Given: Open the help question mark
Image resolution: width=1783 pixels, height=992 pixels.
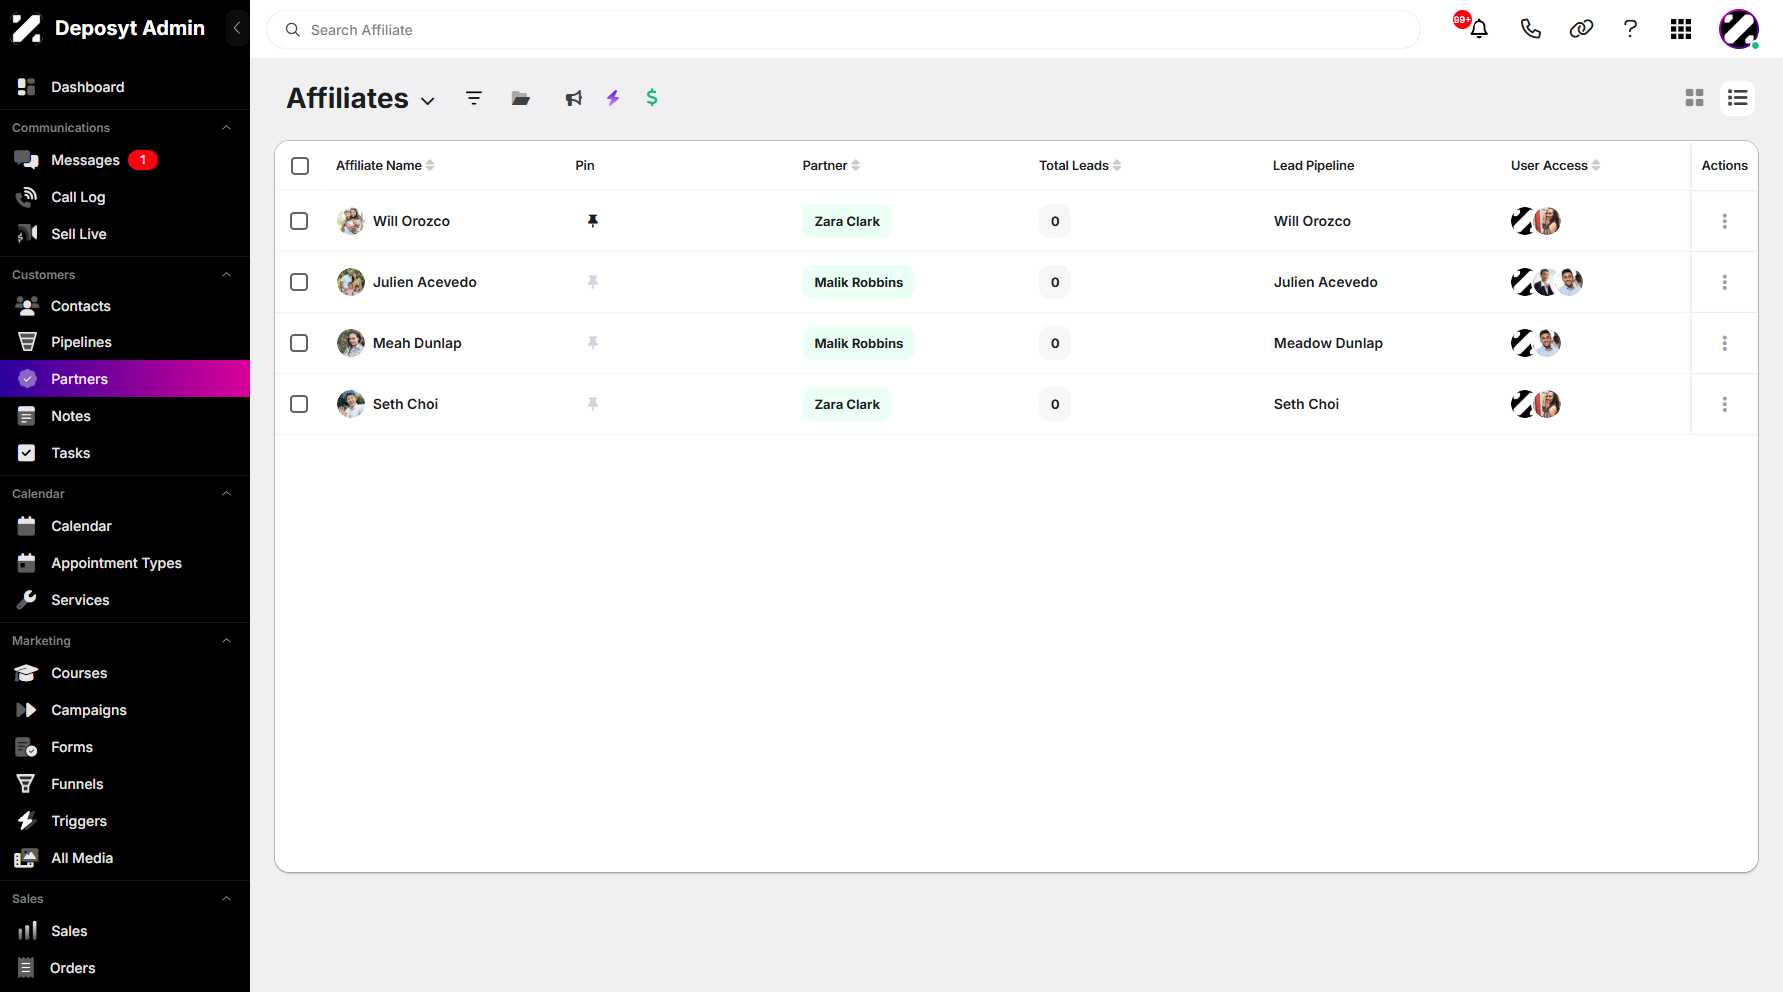Looking at the screenshot, I should (x=1630, y=29).
